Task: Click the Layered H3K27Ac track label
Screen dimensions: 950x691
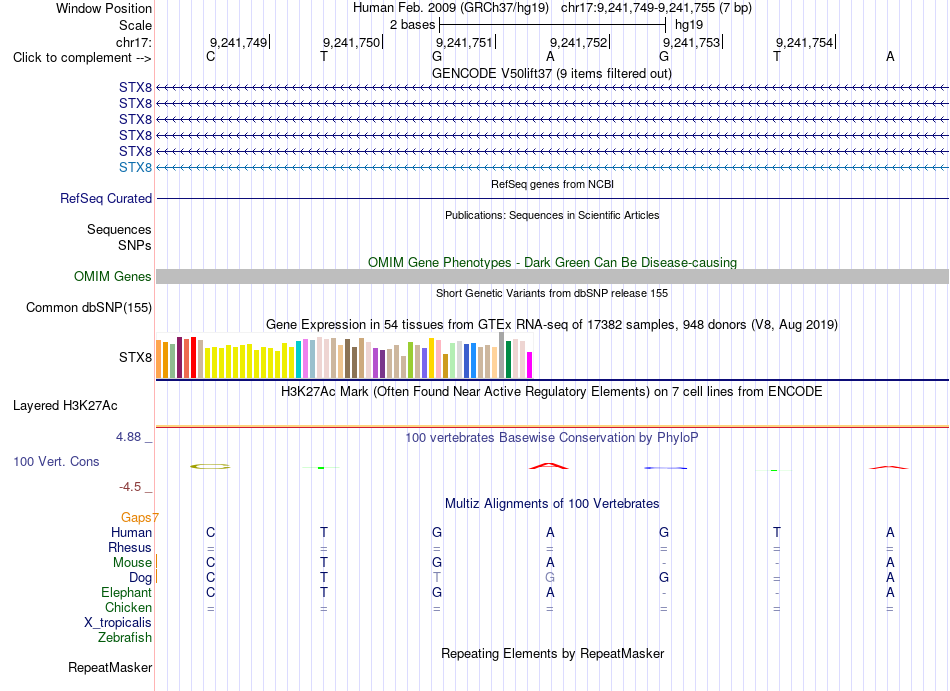Action: pos(65,405)
